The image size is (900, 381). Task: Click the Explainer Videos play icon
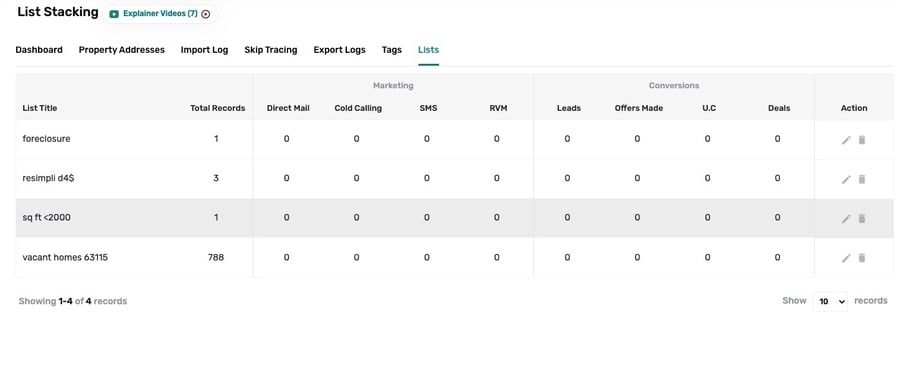coord(114,14)
